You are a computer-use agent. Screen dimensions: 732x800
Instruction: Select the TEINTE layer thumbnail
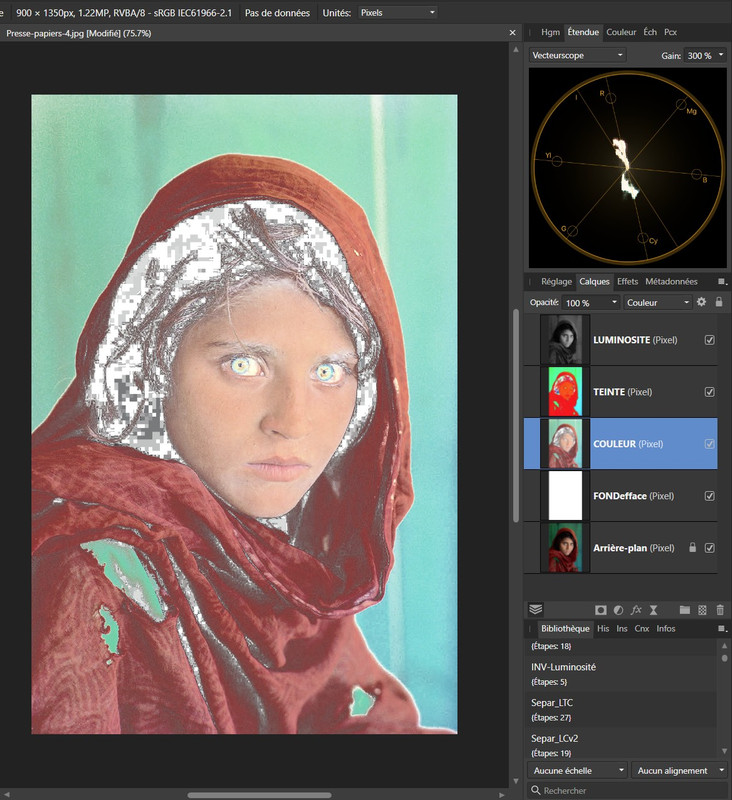pos(565,392)
